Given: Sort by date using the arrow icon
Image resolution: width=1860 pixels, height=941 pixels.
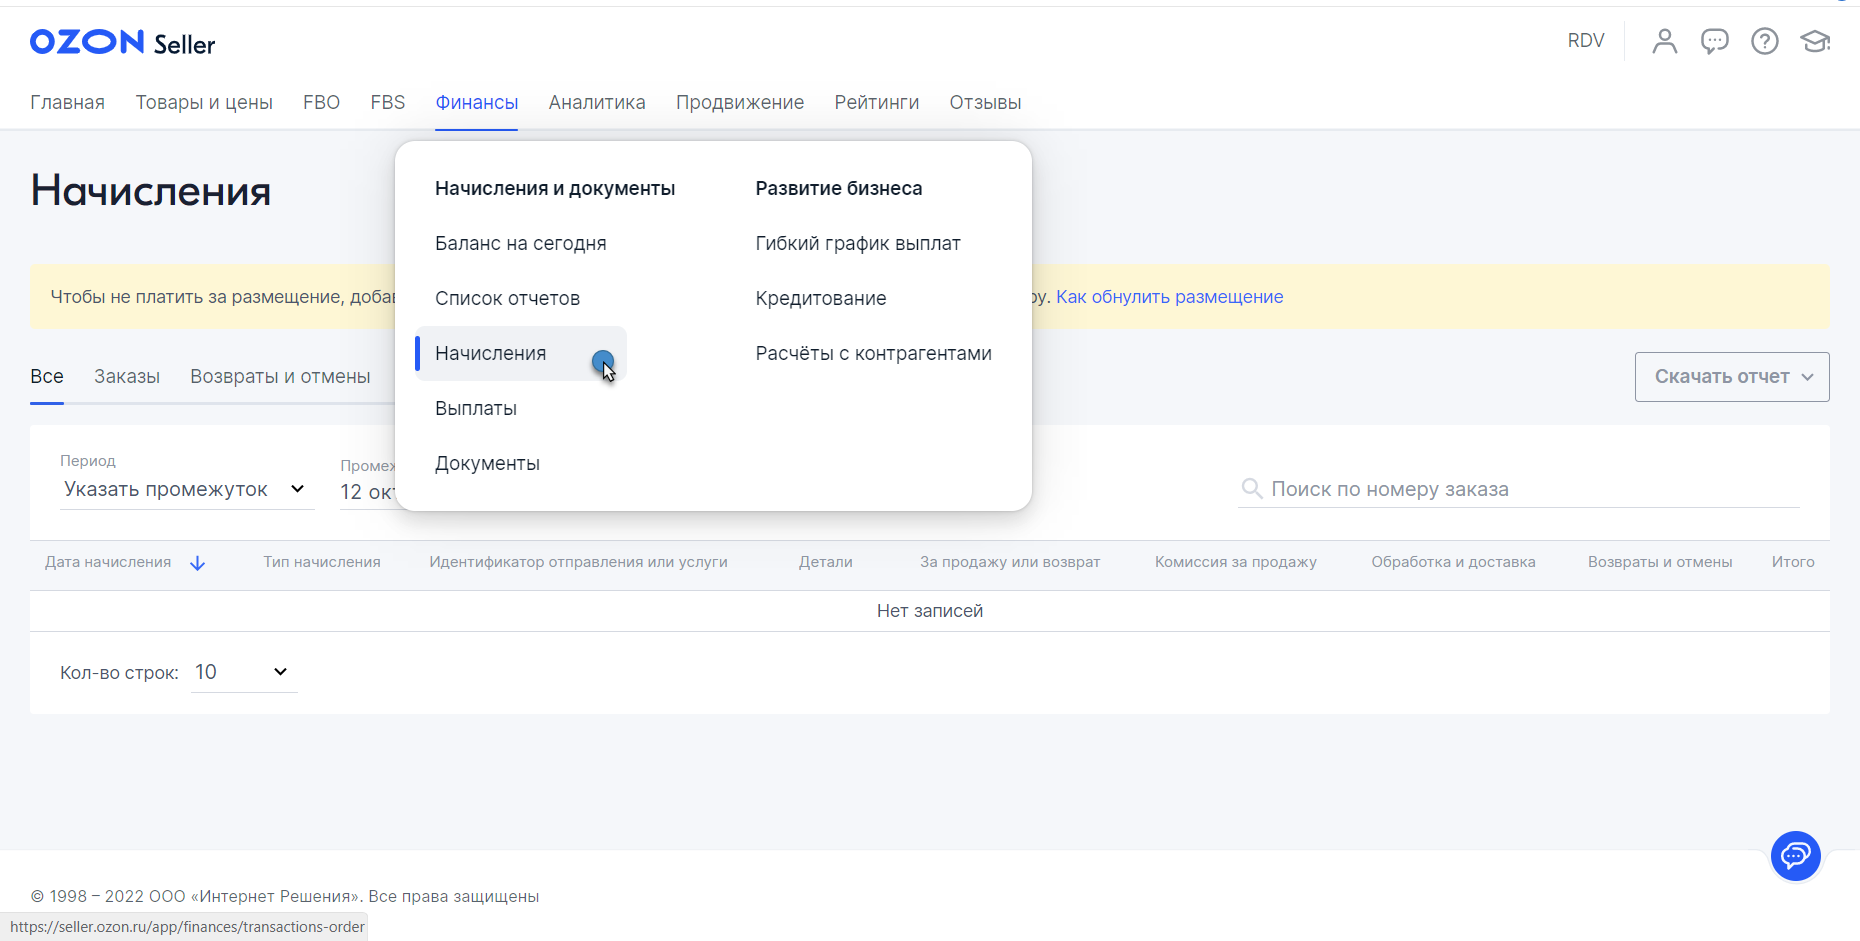Looking at the screenshot, I should 198,563.
